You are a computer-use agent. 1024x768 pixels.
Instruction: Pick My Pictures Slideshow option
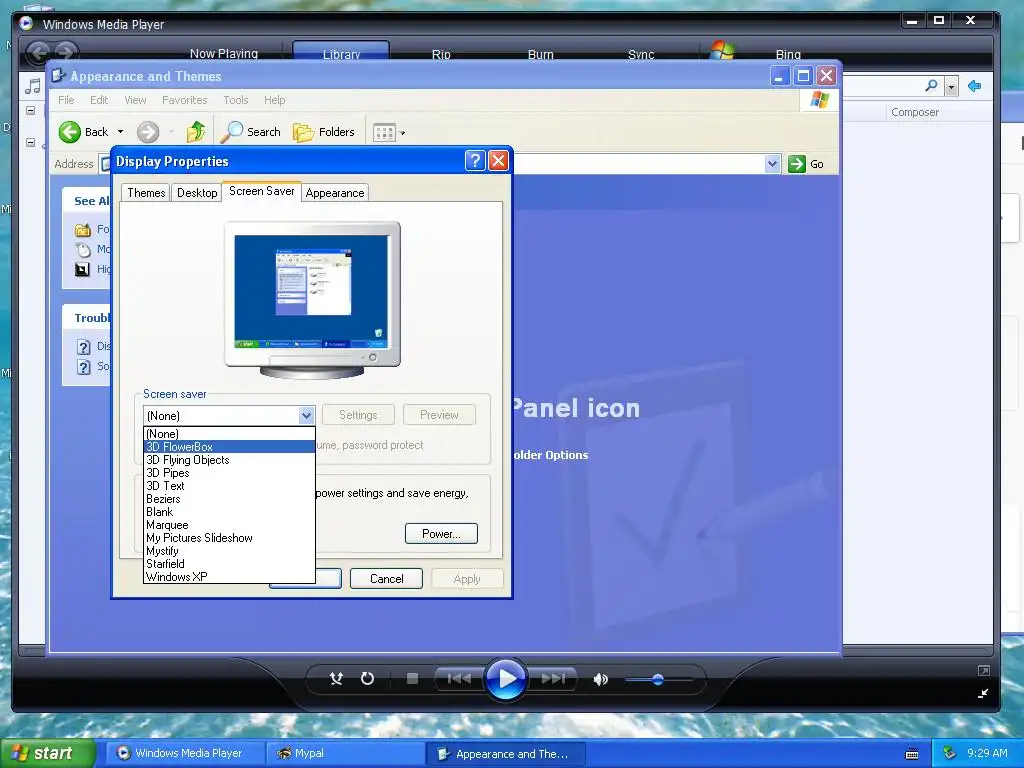point(229,538)
